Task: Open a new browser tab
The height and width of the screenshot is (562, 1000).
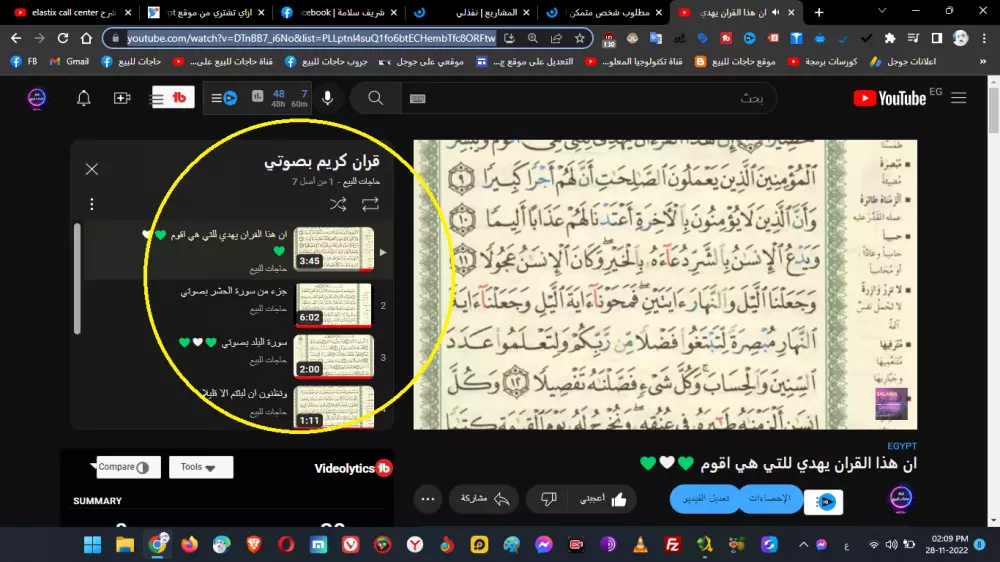Action: pos(819,12)
